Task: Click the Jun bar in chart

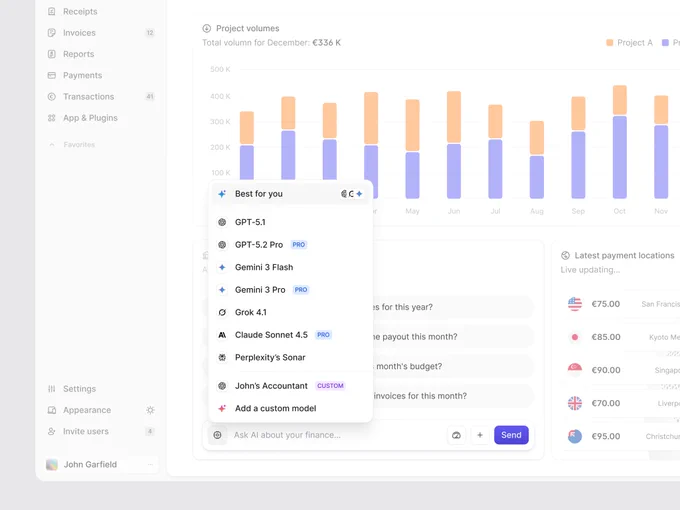Action: click(454, 145)
